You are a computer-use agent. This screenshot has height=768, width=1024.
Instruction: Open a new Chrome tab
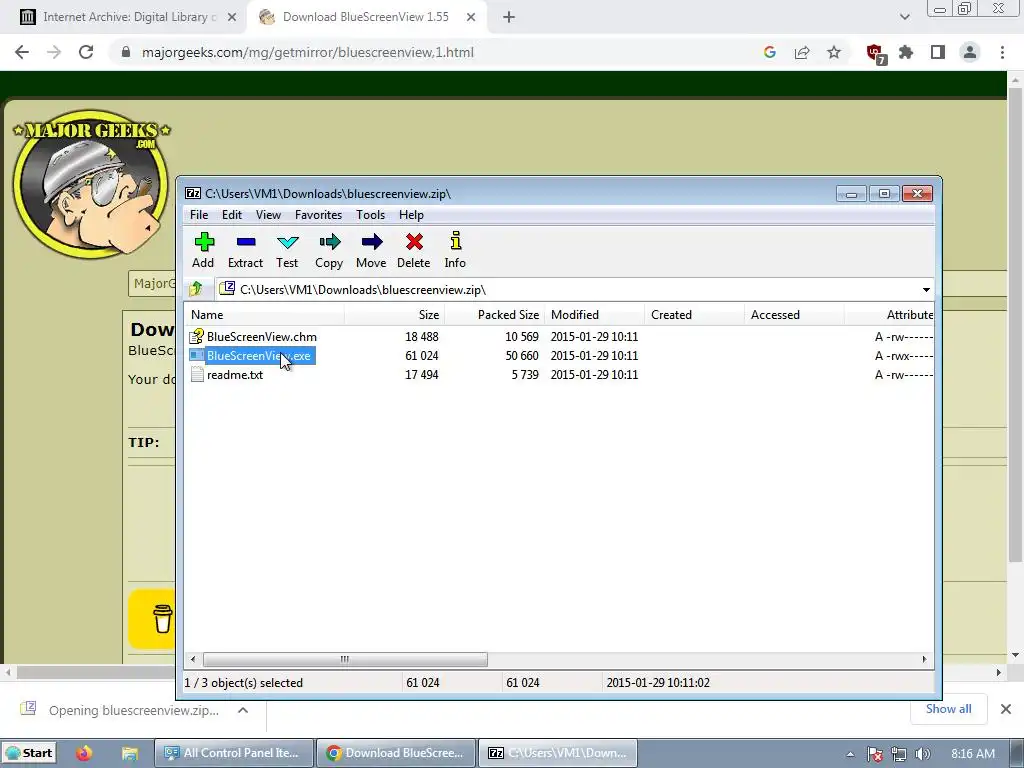pyautogui.click(x=509, y=17)
